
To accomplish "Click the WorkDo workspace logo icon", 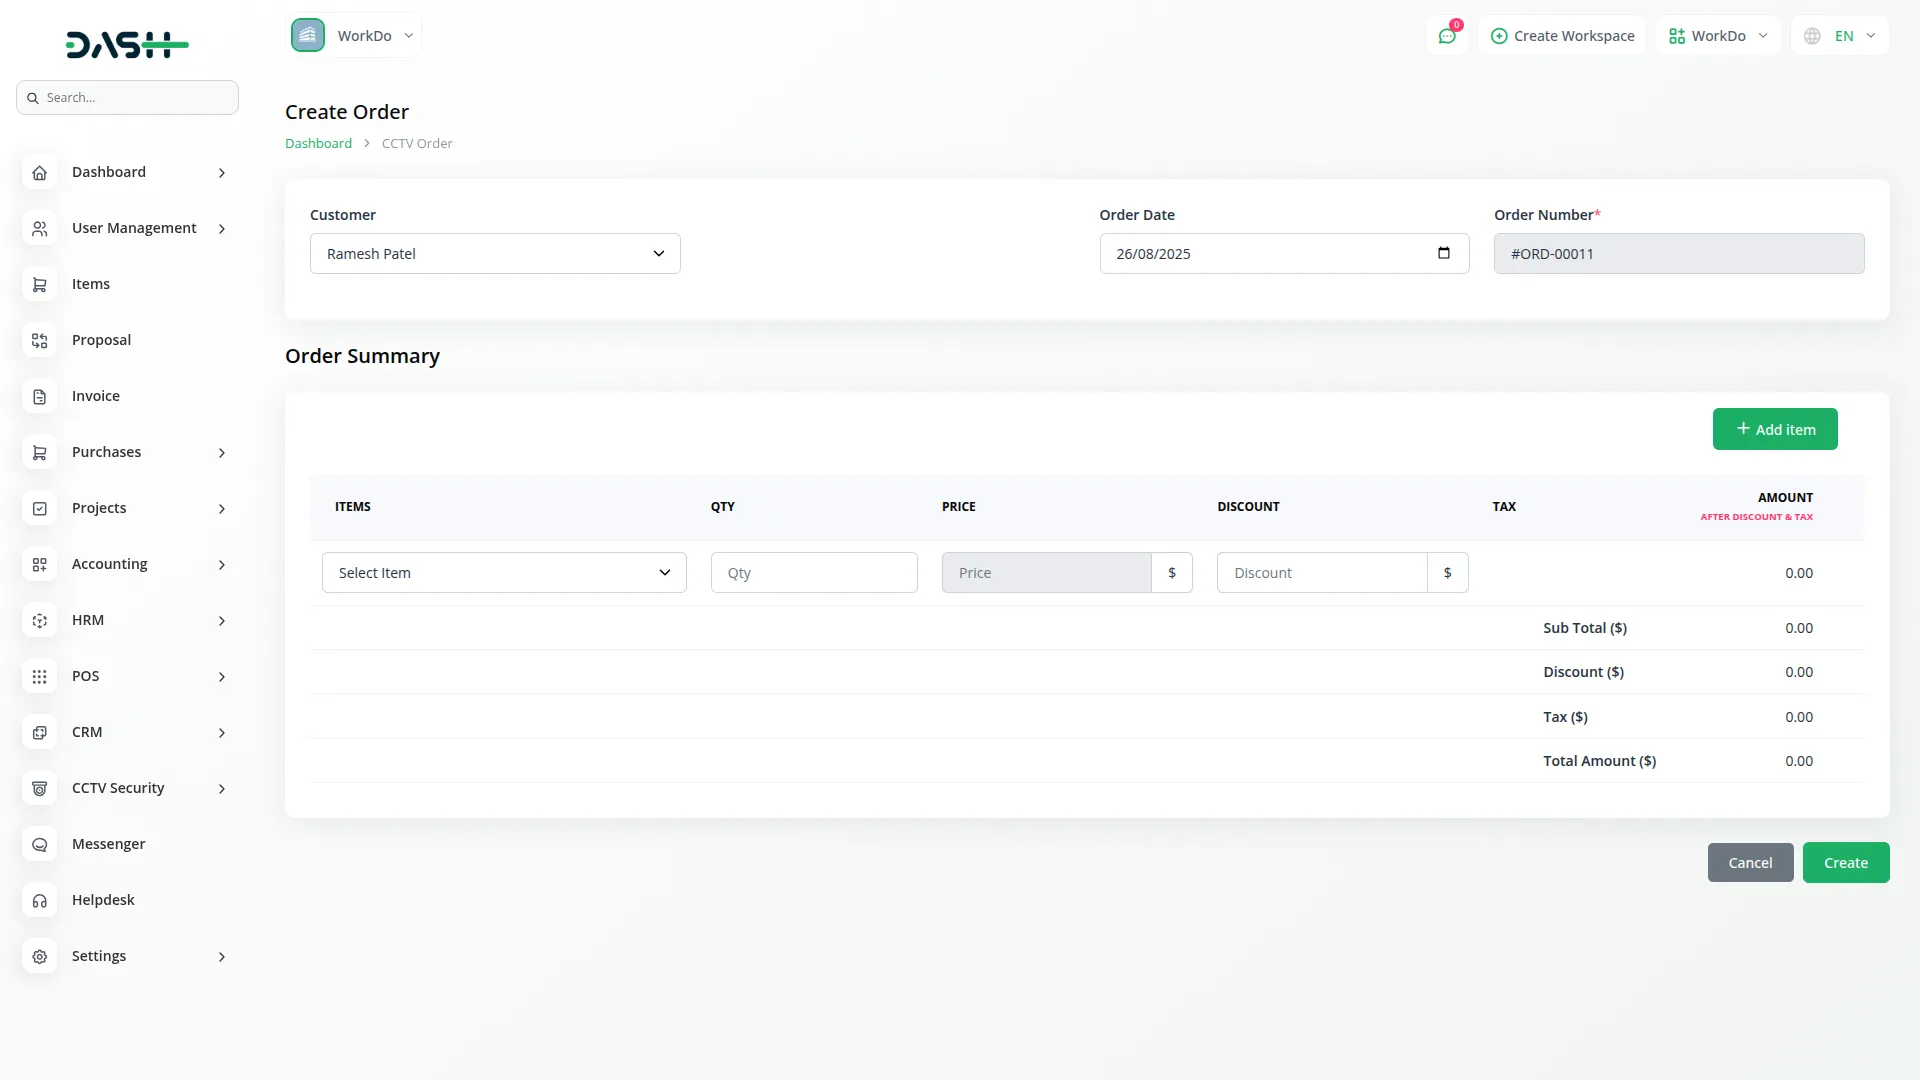I will (308, 36).
